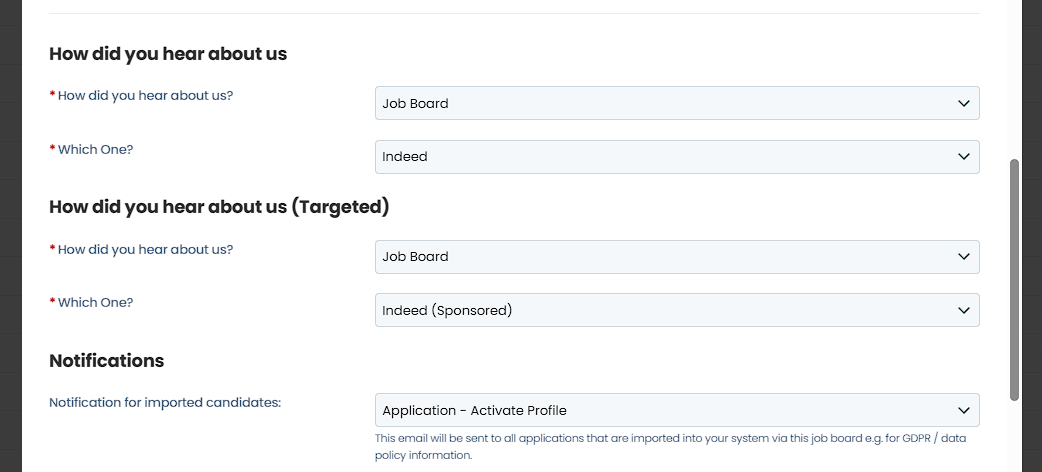Click top 'How did you hear about us' heading
Screen dimensions: 1042x472
(x=168, y=54)
